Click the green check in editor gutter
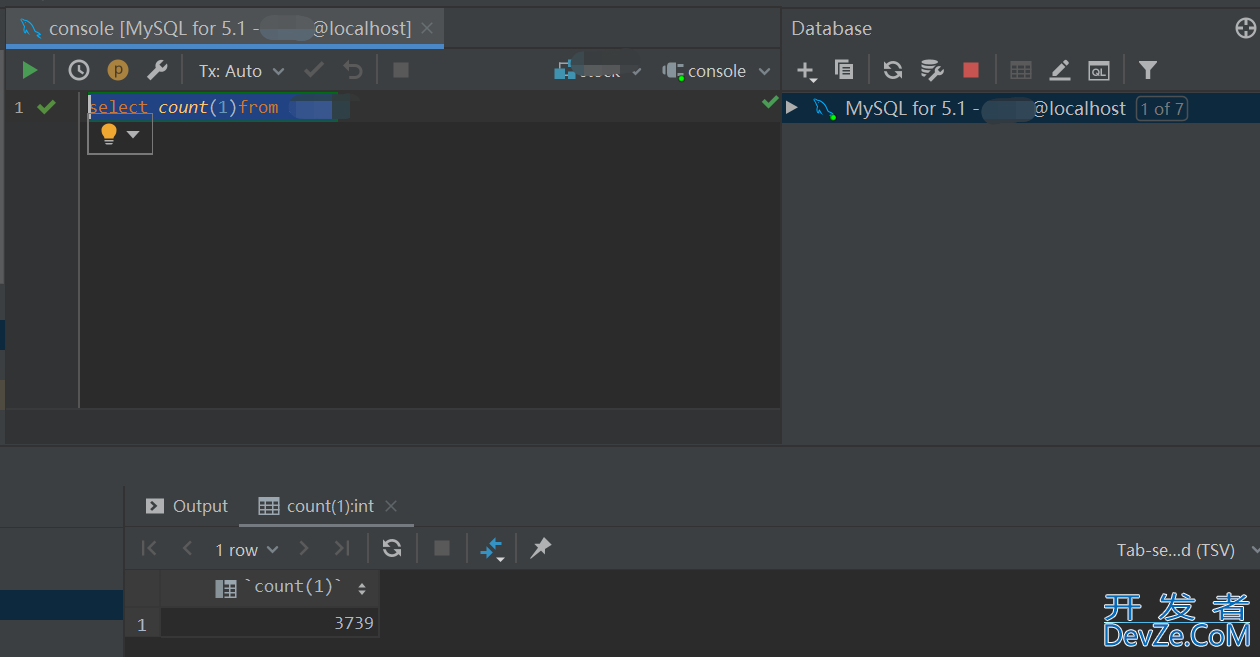Viewport: 1260px width, 657px height. [x=46, y=107]
